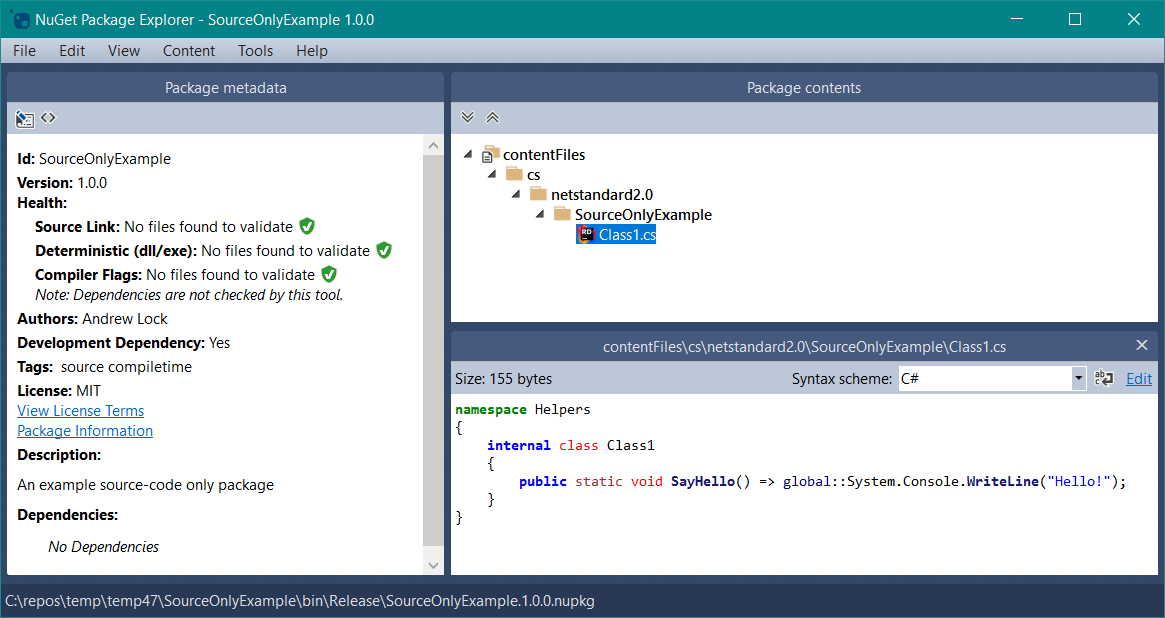Click the 'namespace Helpers' code line
The image size is (1165, 618).
point(522,409)
